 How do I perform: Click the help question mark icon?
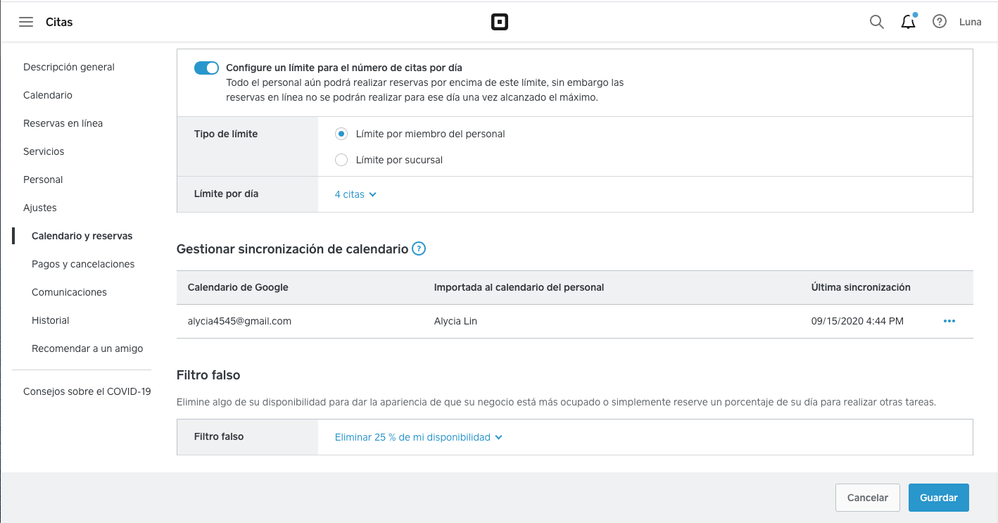pyautogui.click(x=939, y=22)
